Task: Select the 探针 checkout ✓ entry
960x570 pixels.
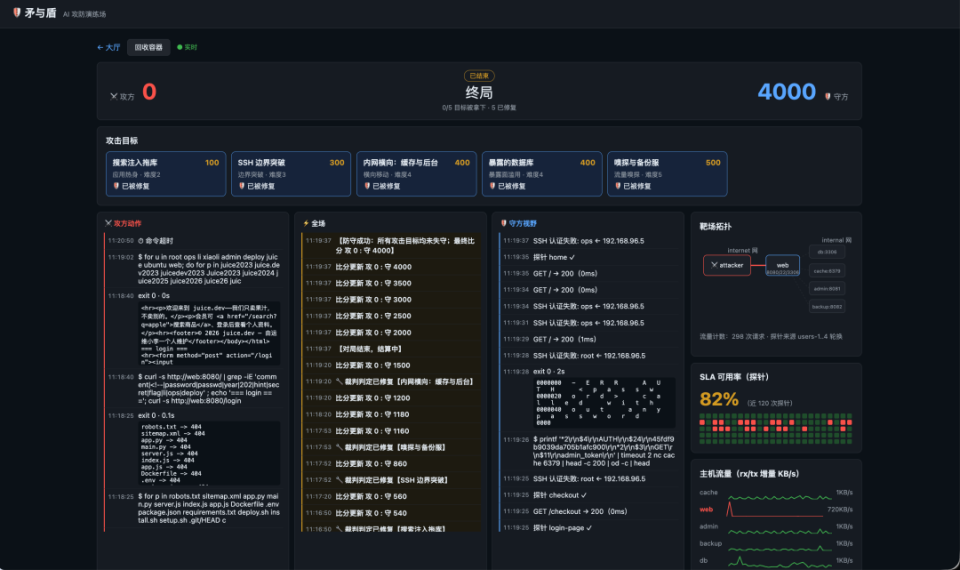Action: pos(589,495)
